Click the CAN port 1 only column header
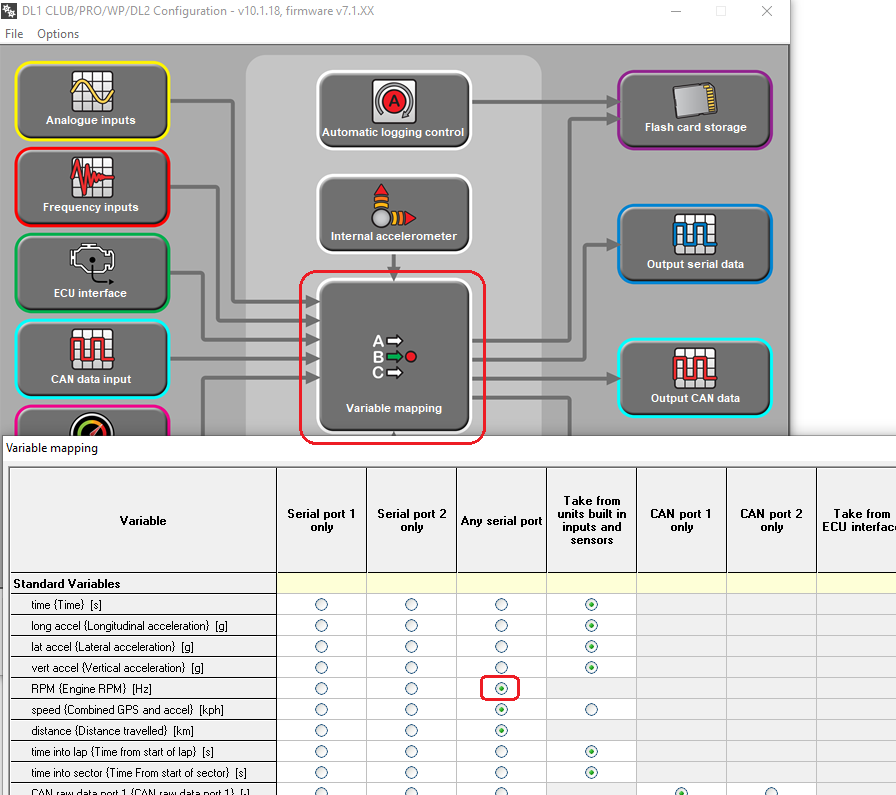Image resolution: width=896 pixels, height=795 pixels. pos(681,521)
